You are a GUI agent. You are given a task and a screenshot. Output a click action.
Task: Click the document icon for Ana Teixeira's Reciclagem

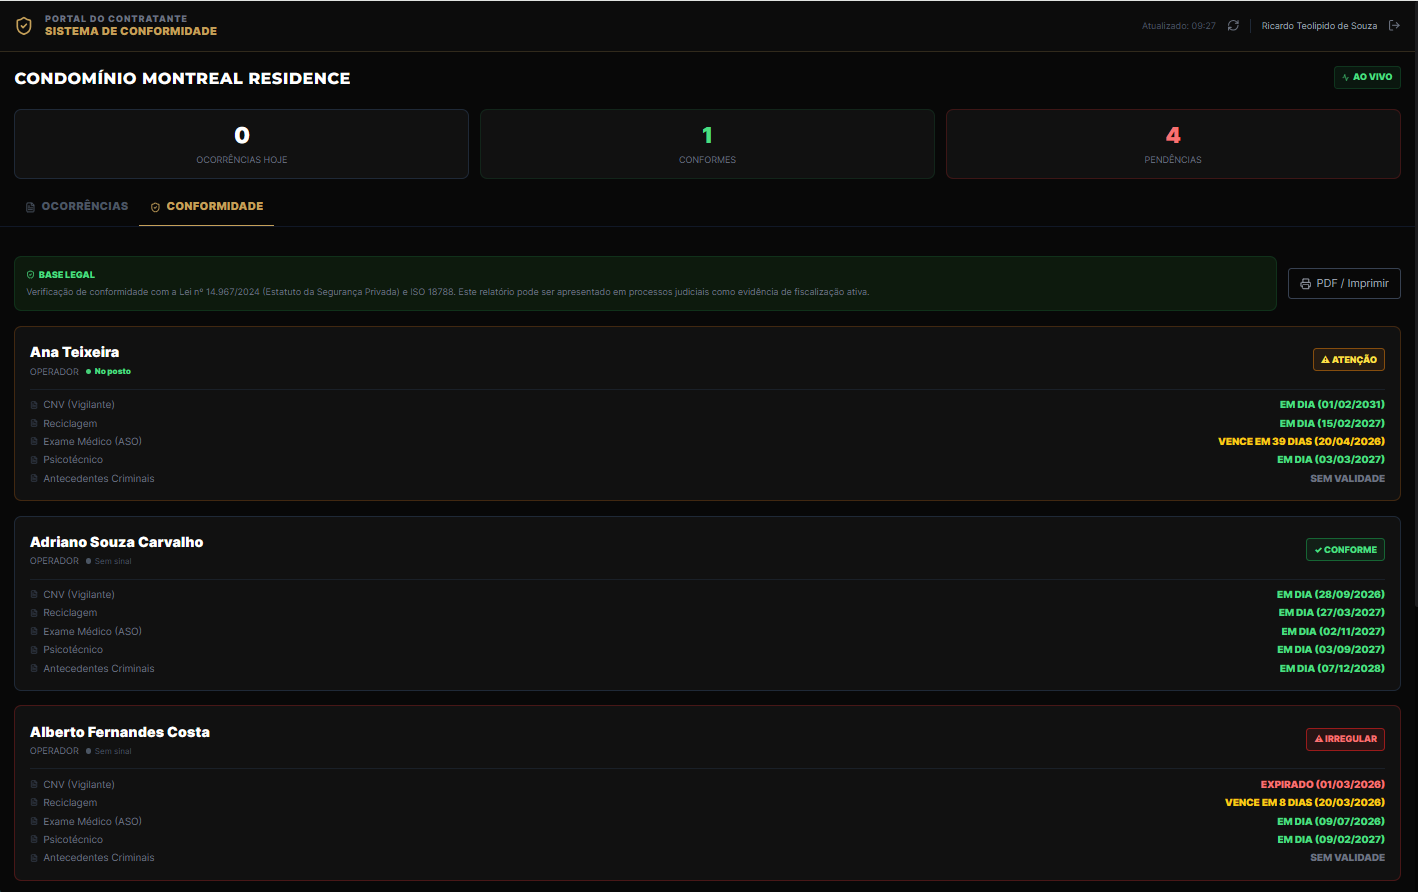click(x=34, y=424)
